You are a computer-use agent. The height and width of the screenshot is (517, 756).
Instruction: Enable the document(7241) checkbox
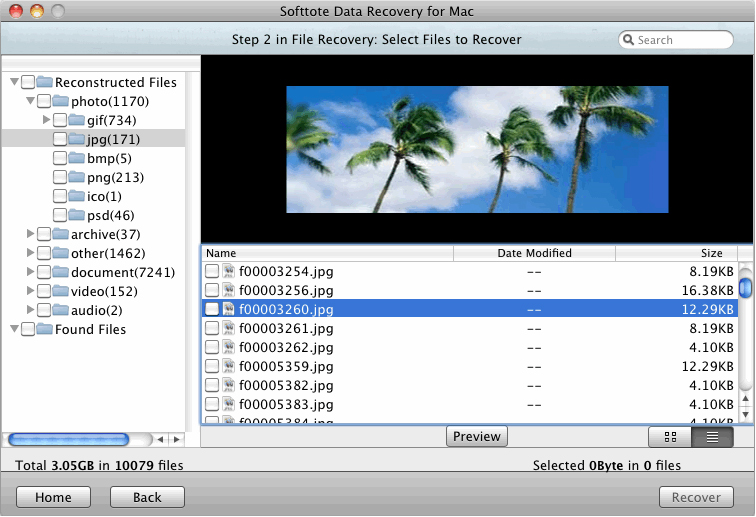(x=44, y=272)
